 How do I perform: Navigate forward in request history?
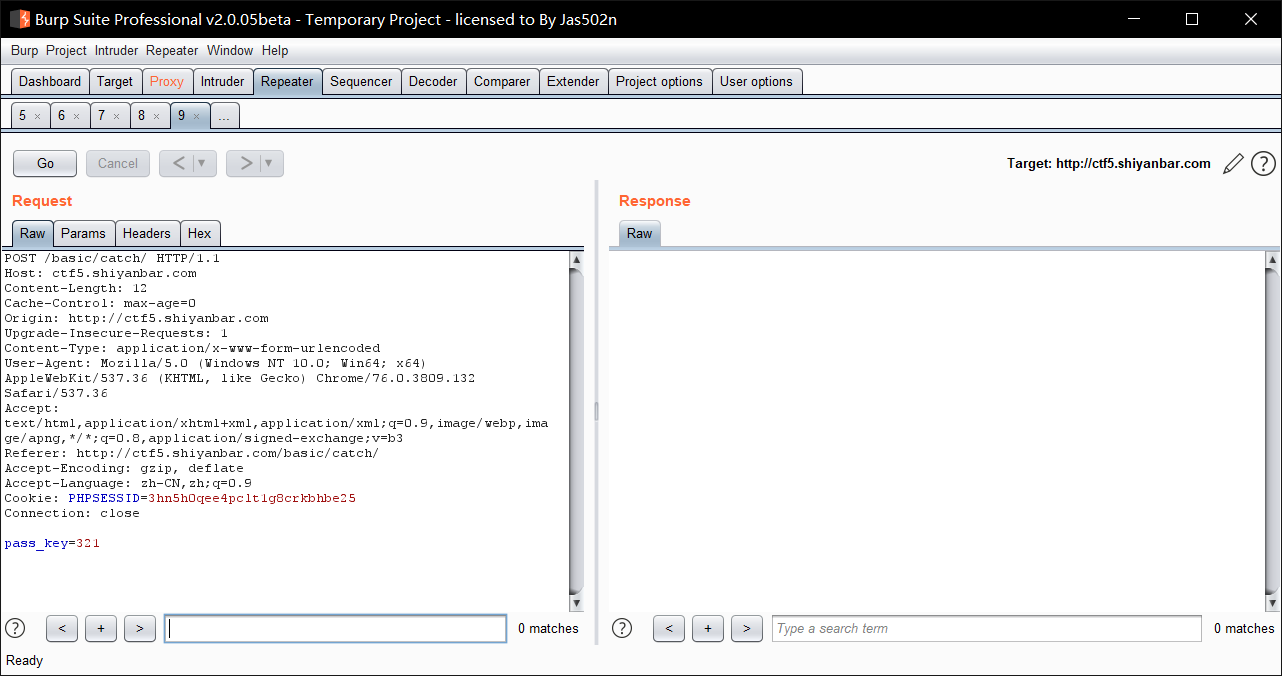245,163
